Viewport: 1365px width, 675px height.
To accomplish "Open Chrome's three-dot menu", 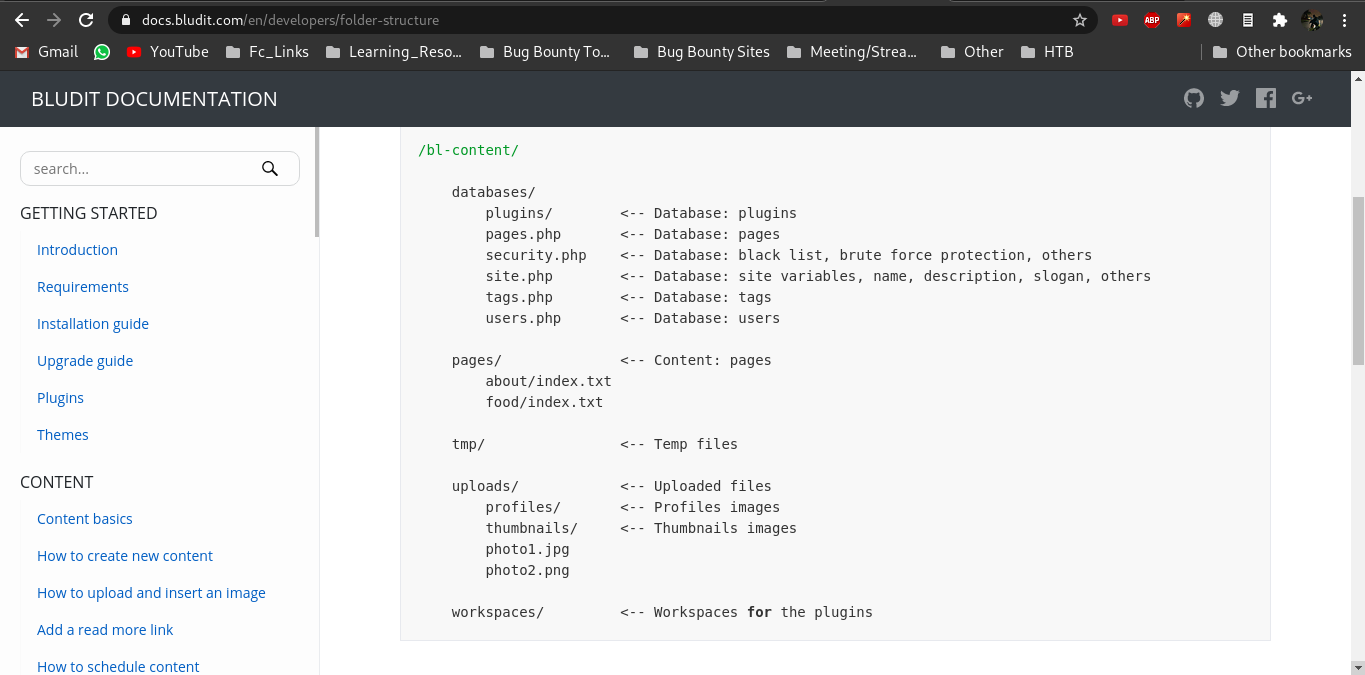I will pyautogui.click(x=1345, y=20).
